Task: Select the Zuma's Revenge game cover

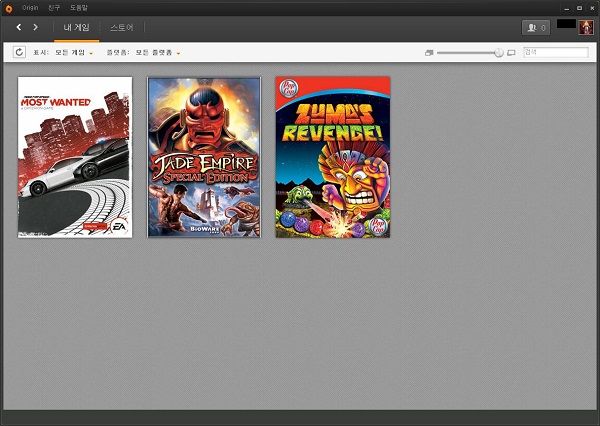Action: click(333, 157)
